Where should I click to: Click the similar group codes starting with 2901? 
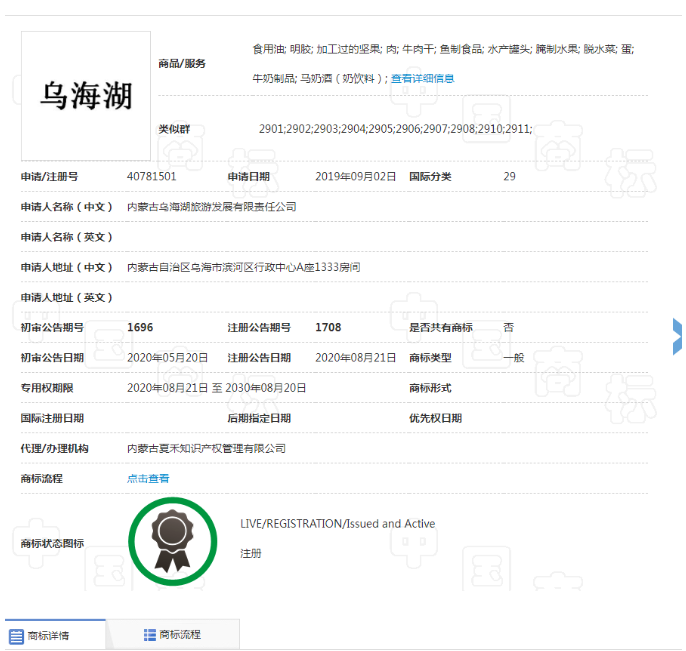(395, 129)
